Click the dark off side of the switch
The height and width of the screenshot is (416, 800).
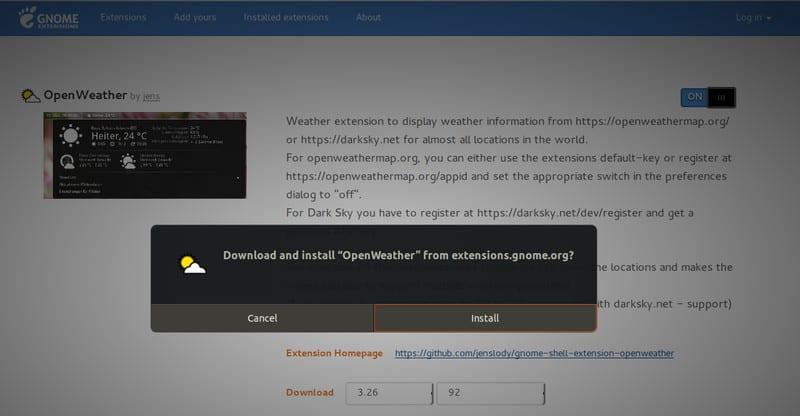coord(721,97)
